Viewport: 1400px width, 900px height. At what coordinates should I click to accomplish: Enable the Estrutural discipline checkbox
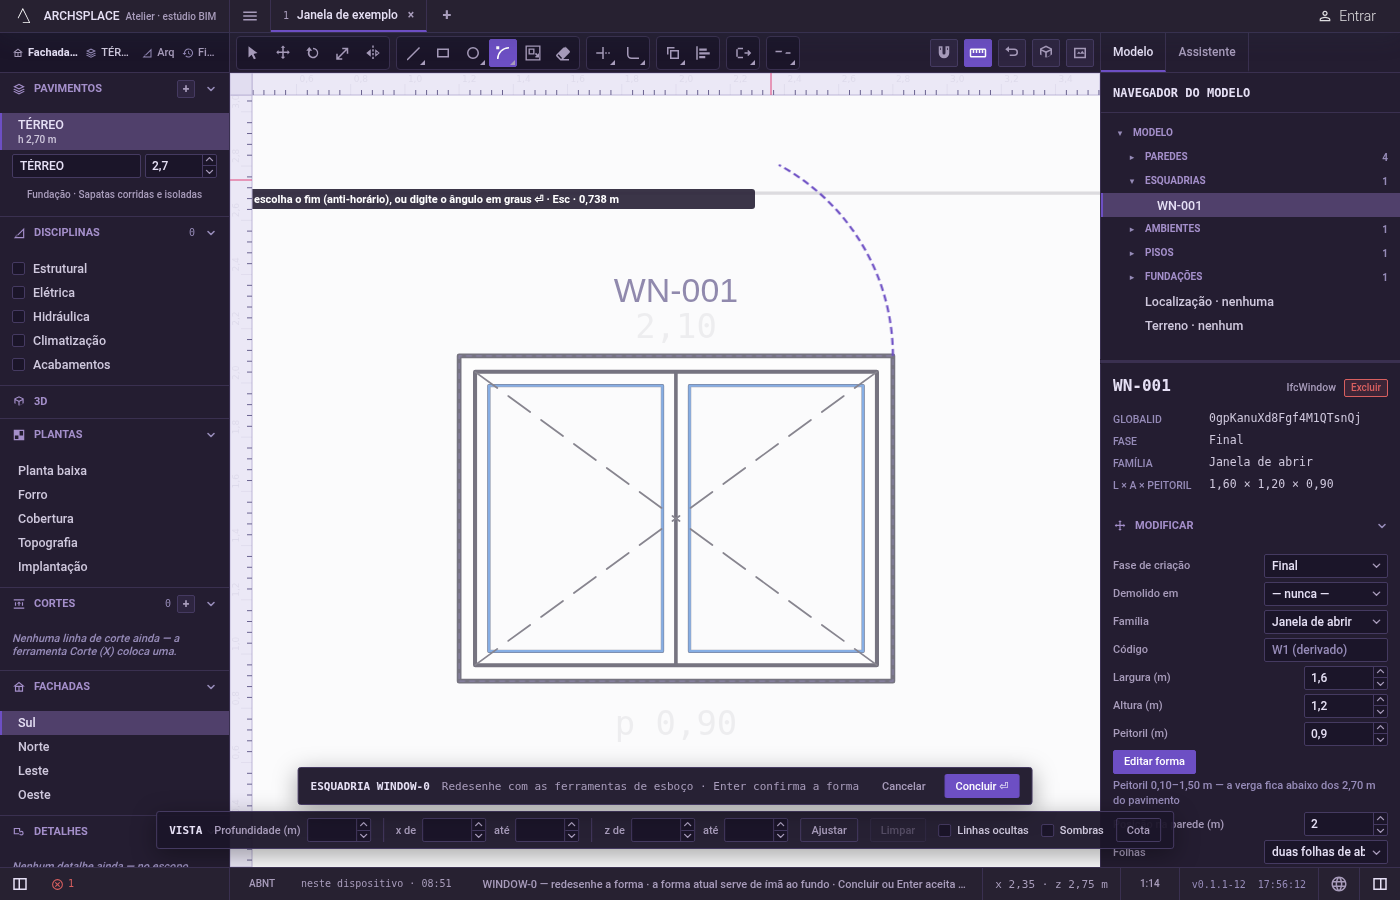coord(18,269)
